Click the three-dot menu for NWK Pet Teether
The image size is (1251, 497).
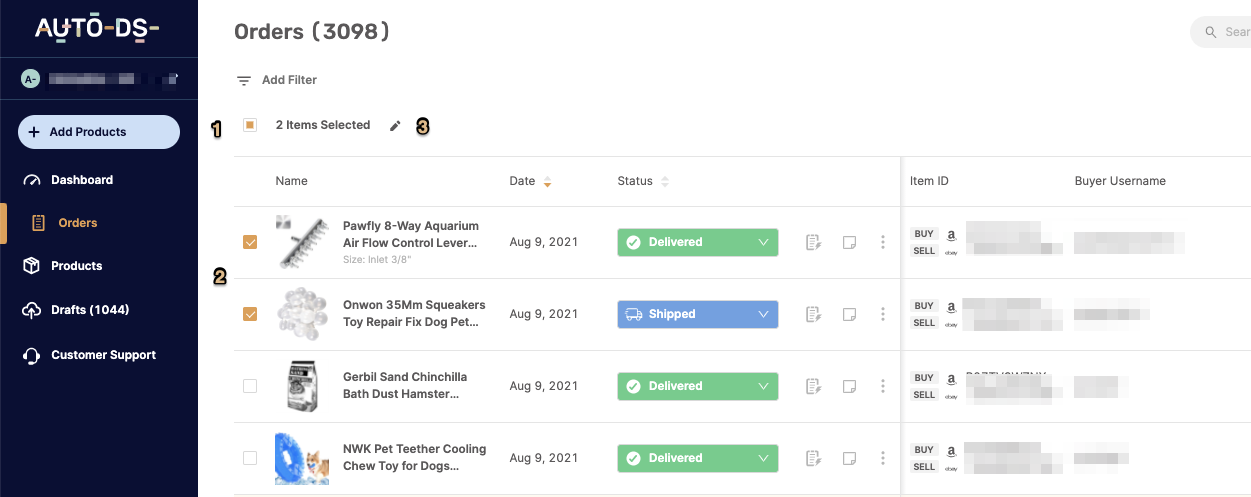pyautogui.click(x=883, y=458)
